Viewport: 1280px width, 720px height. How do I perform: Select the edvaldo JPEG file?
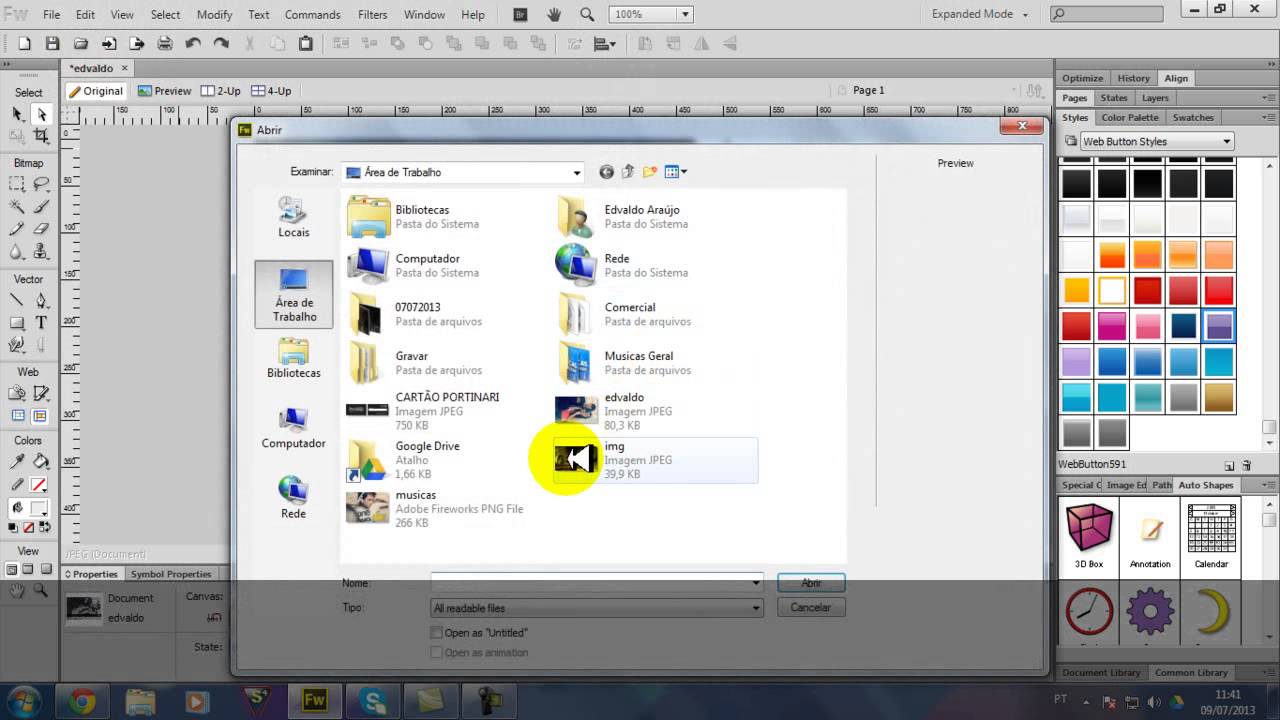(655, 411)
